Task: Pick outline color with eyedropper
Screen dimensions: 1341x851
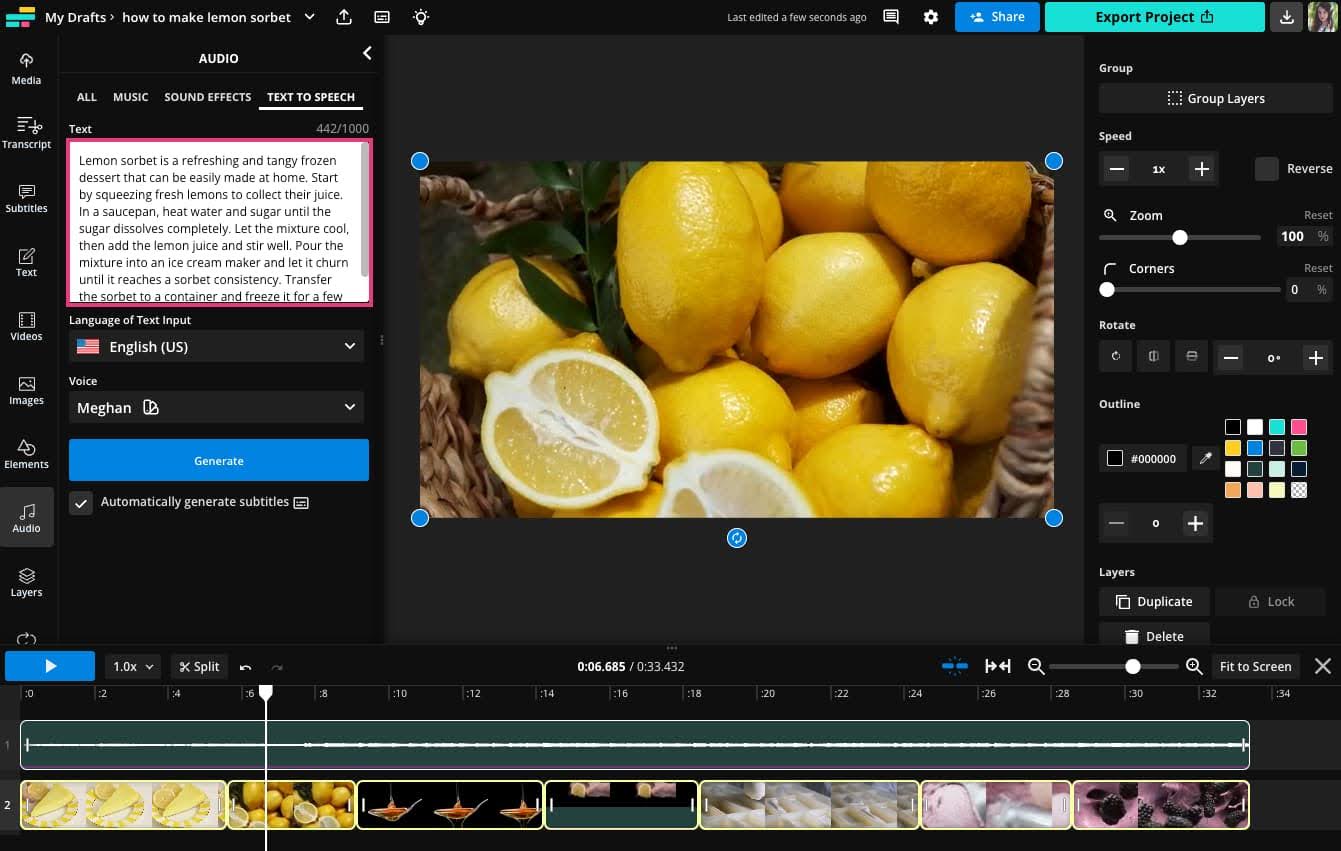Action: coord(1205,459)
